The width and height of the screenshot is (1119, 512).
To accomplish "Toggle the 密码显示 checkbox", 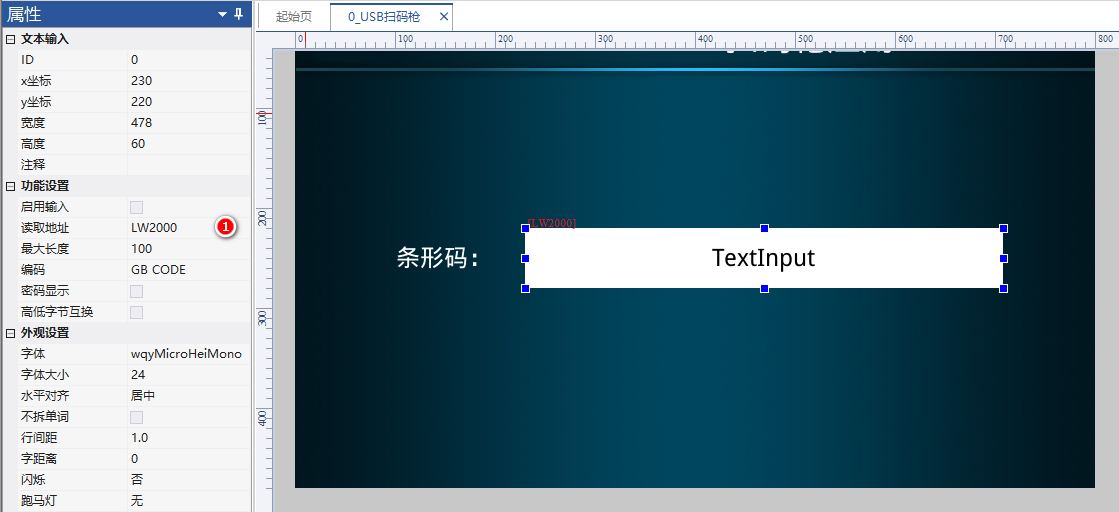I will (x=137, y=291).
